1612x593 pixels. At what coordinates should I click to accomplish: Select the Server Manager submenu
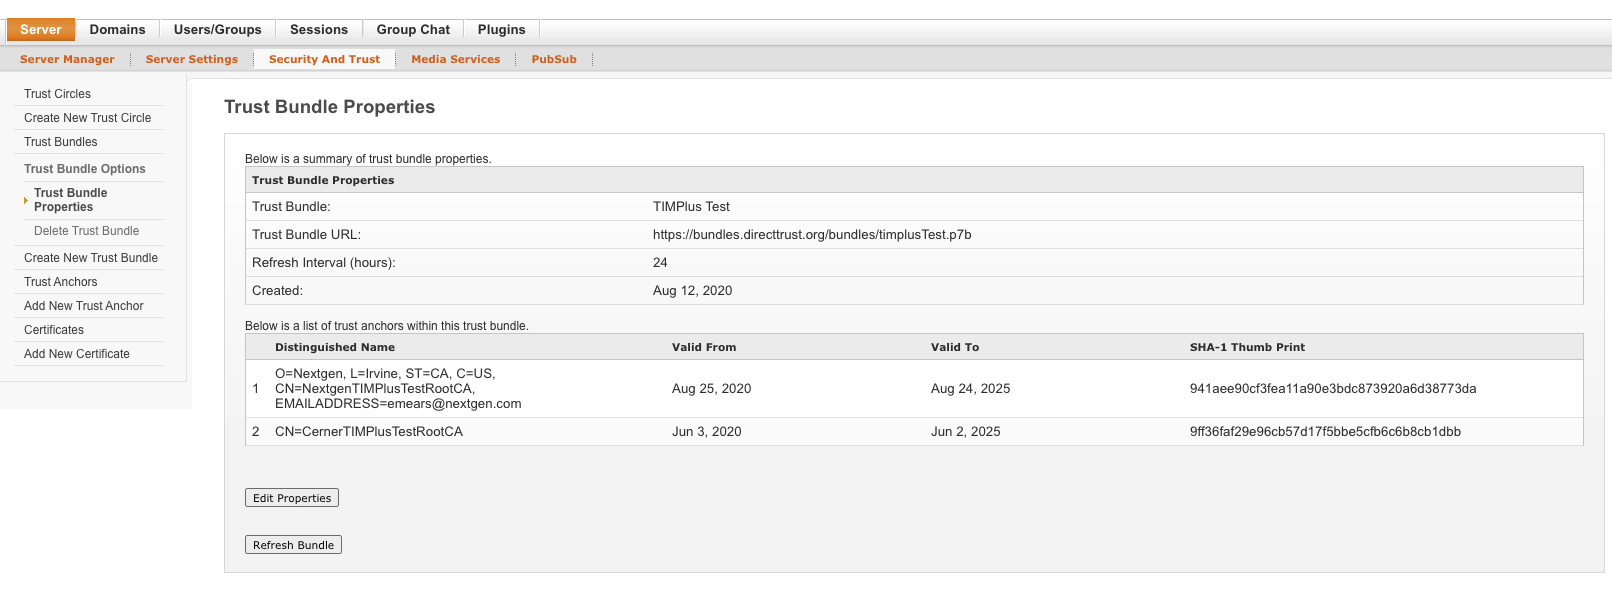(67, 59)
